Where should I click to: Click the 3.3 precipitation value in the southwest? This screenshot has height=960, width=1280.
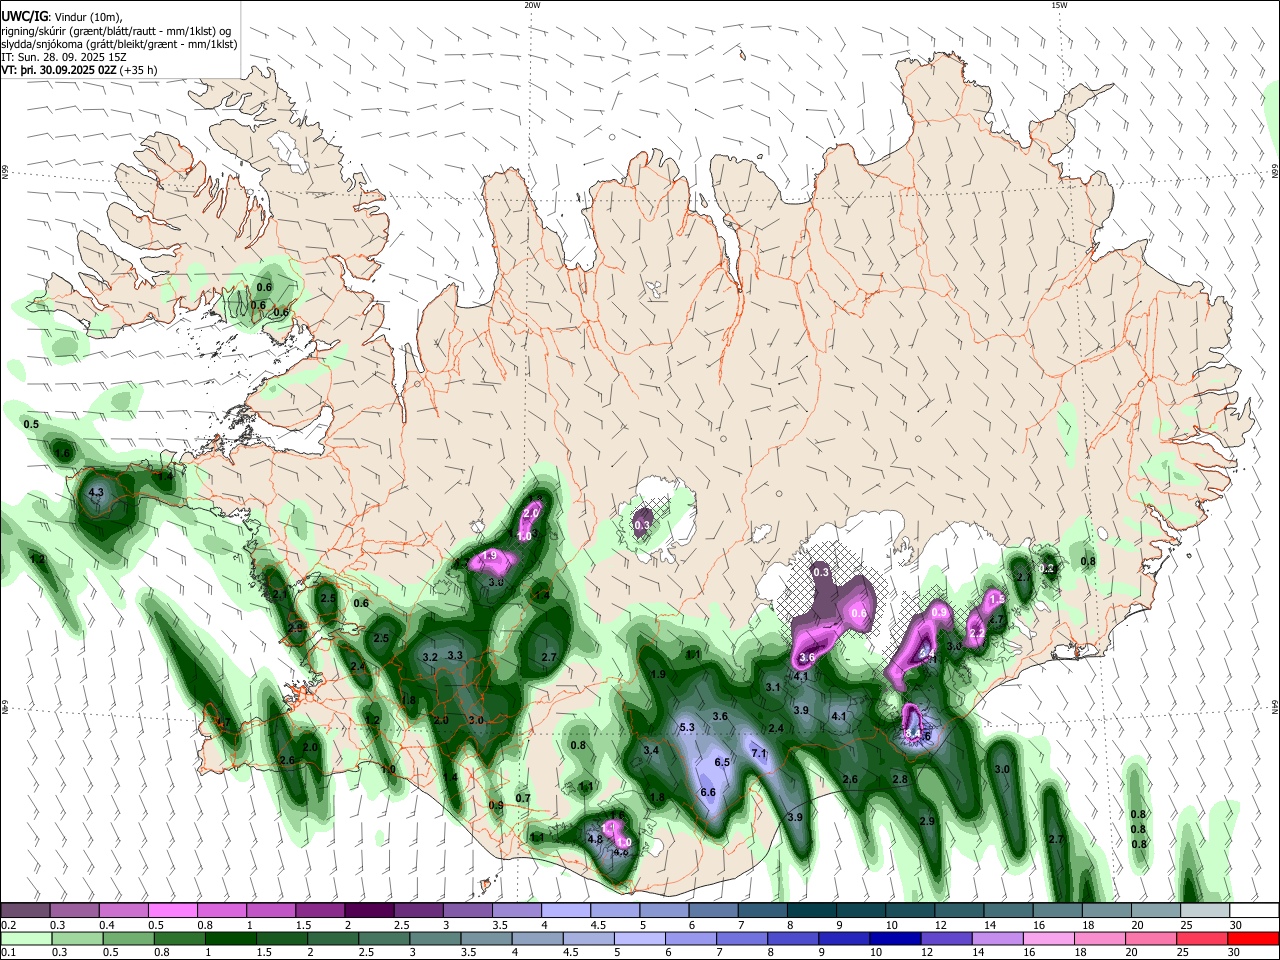click(x=455, y=655)
